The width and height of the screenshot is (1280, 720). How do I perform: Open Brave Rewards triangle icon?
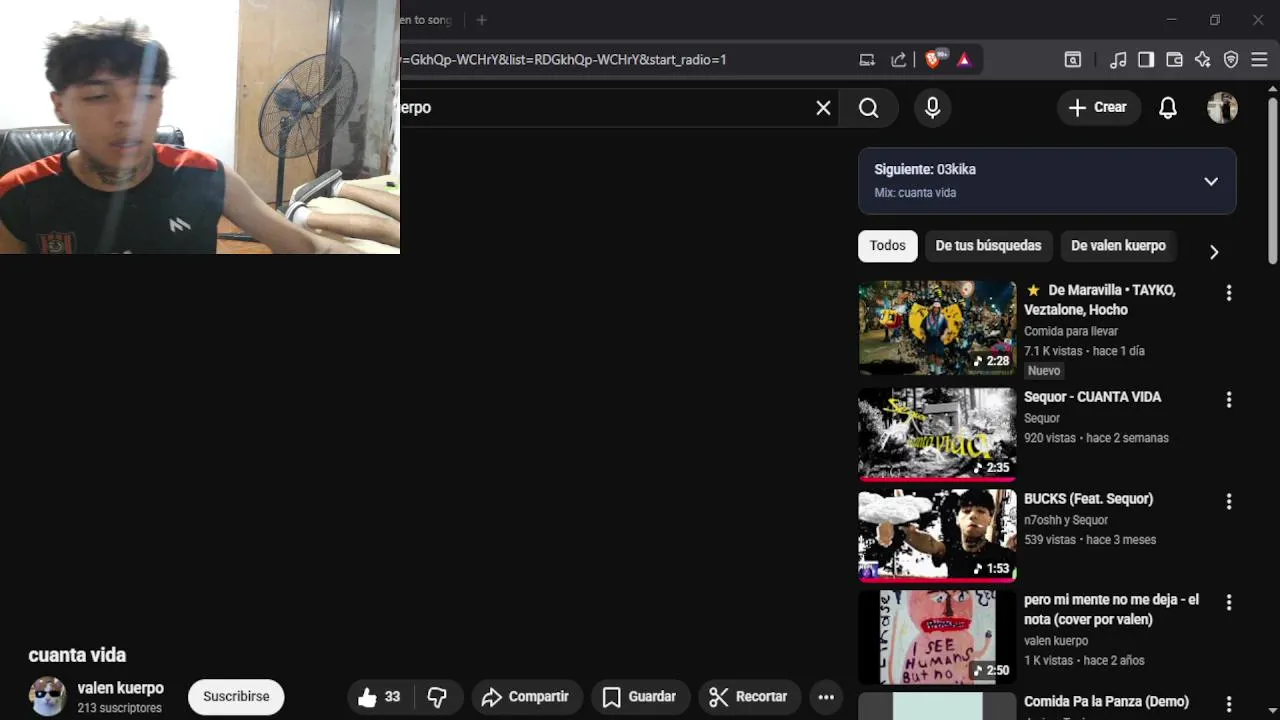click(964, 60)
